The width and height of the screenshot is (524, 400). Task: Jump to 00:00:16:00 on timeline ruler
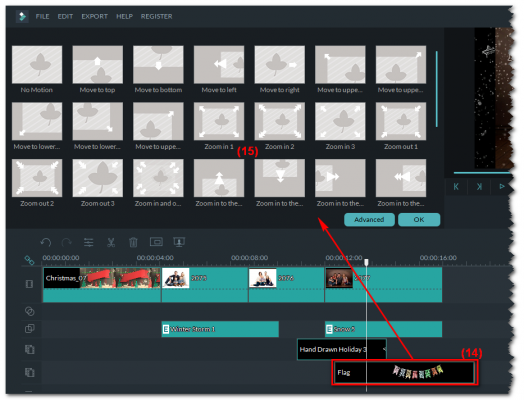click(438, 258)
